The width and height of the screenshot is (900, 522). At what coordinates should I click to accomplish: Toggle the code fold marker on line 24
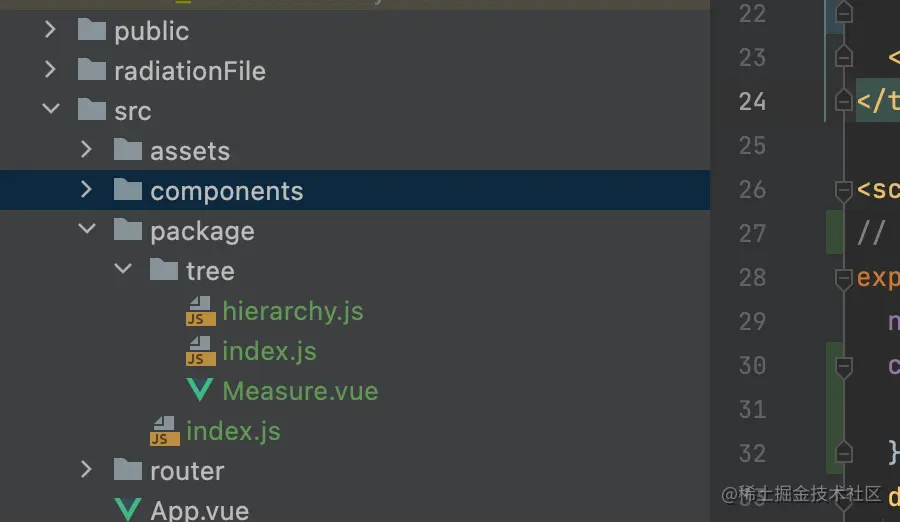coord(843,100)
